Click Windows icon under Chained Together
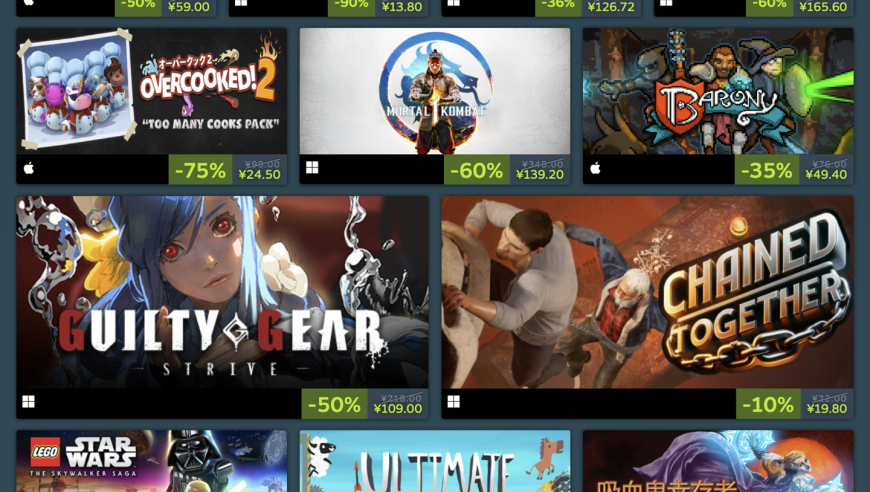870x492 pixels. click(x=453, y=402)
